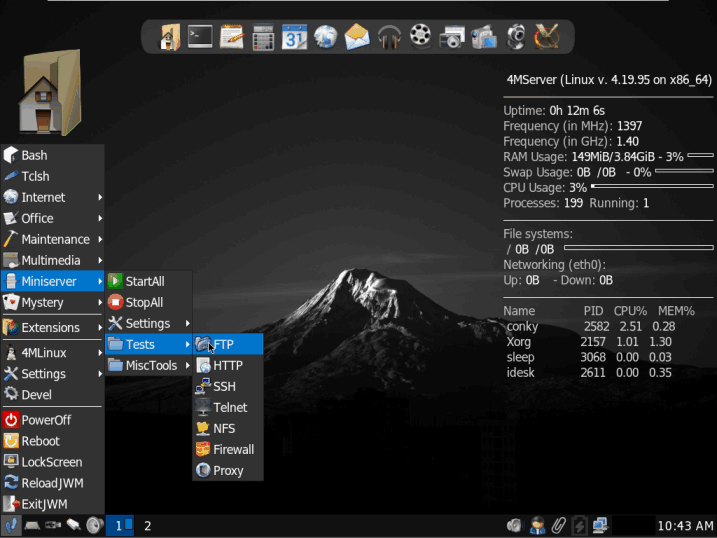Open the calendar dock icon
This screenshot has height=538, width=717.
pyautogui.click(x=294, y=37)
